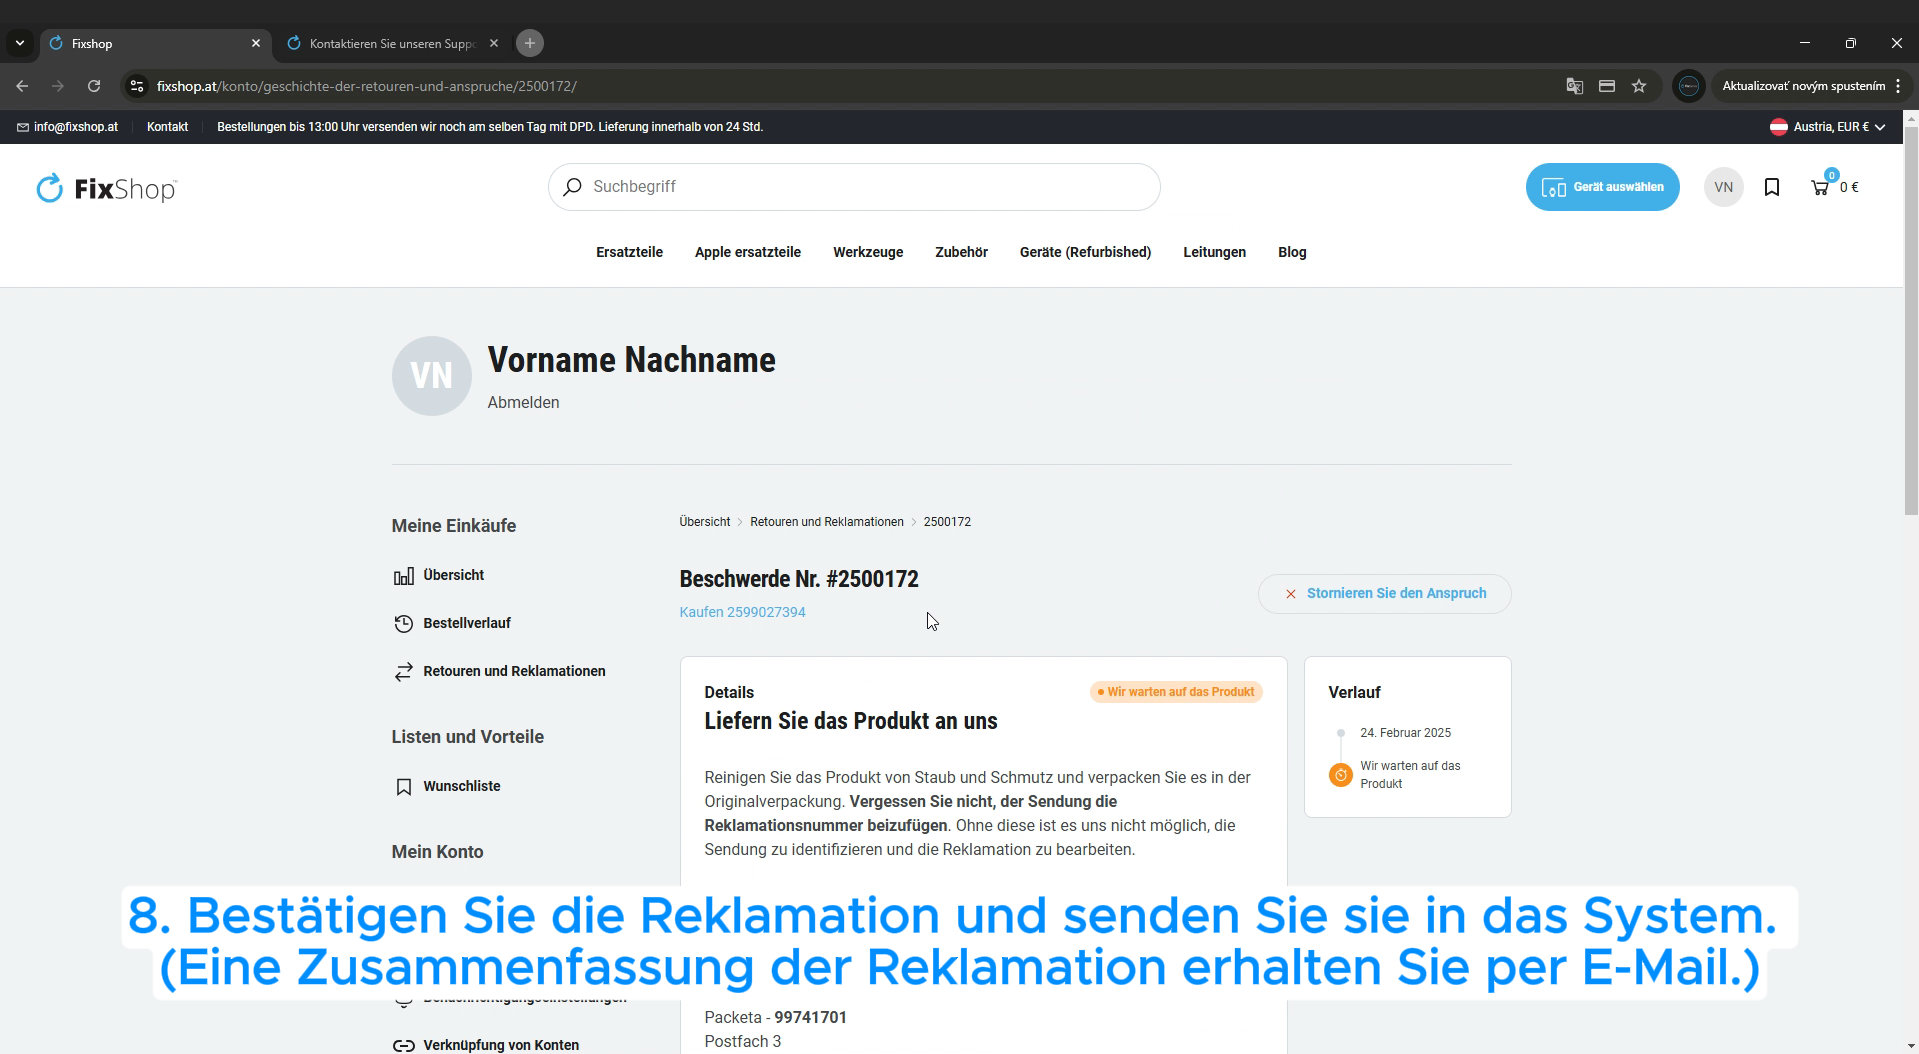Open Bestellverlauf in the sidebar

pyautogui.click(x=466, y=623)
